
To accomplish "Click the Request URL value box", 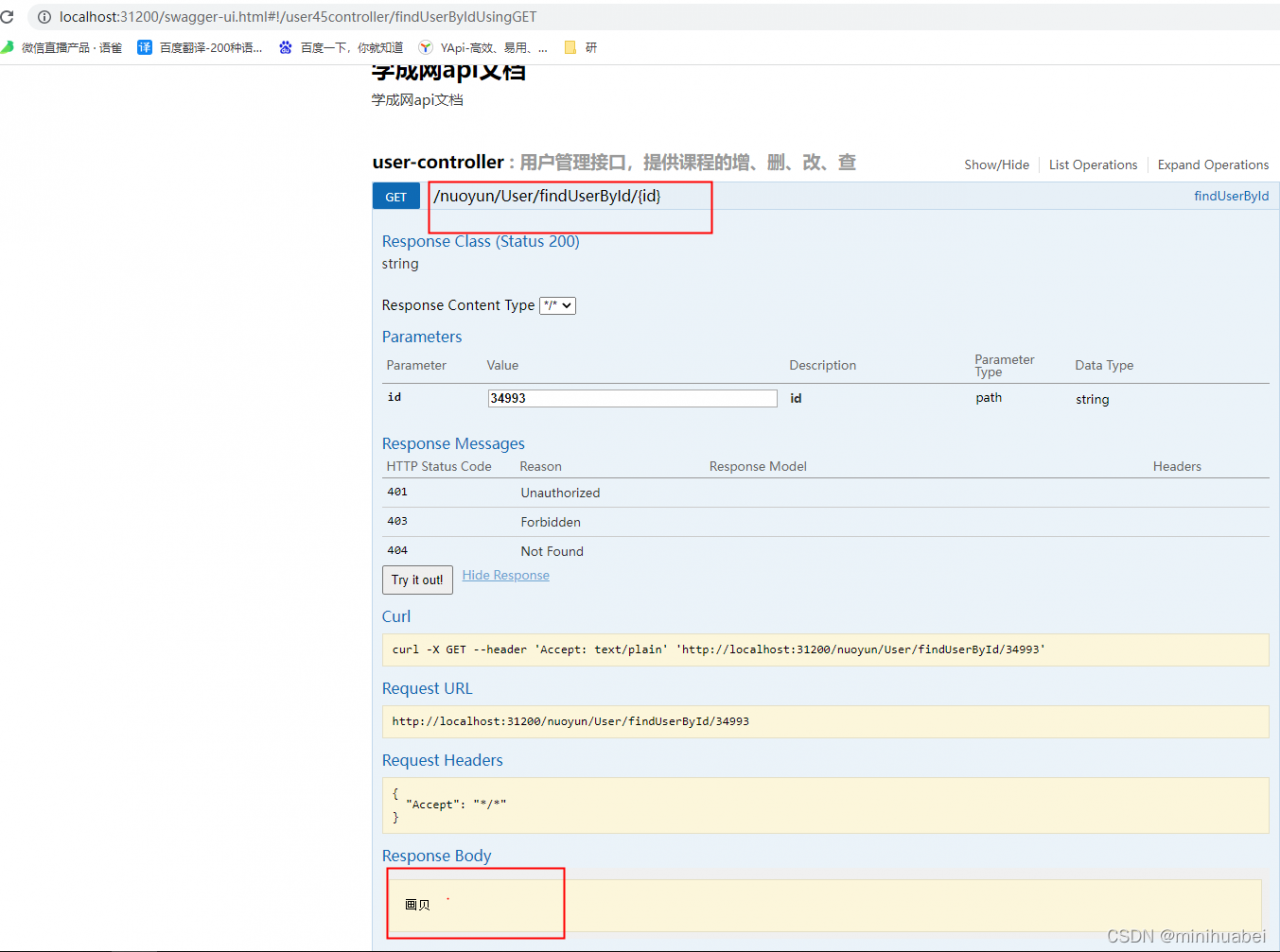I will pyautogui.click(x=825, y=721).
